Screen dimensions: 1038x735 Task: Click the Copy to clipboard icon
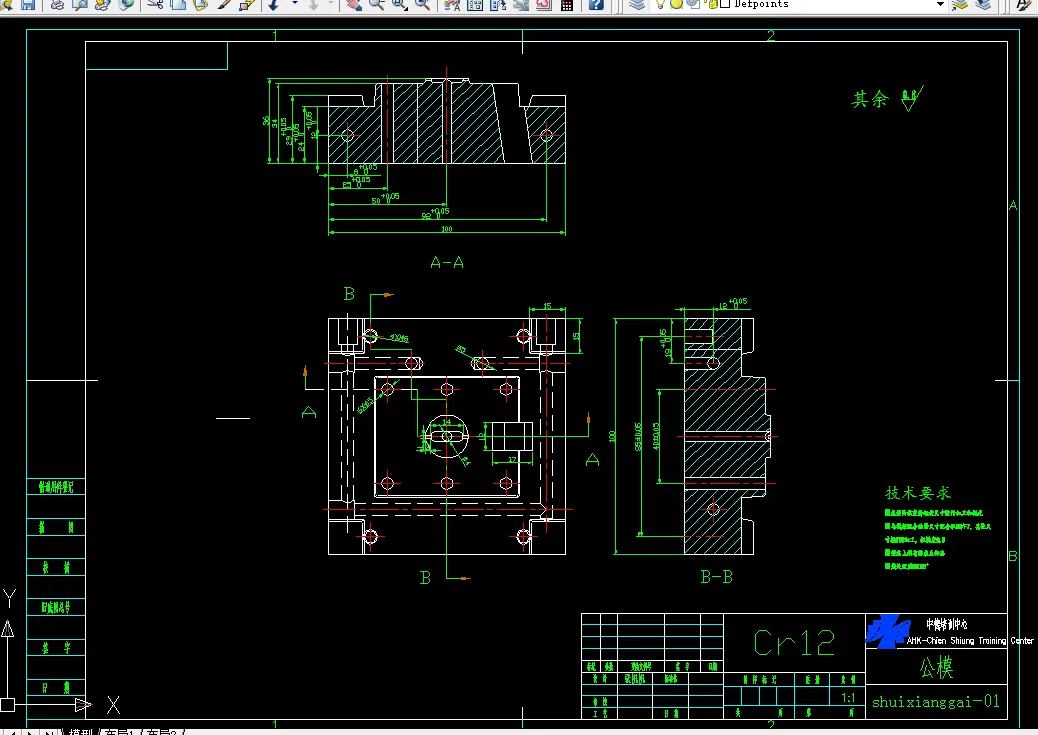(178, 5)
